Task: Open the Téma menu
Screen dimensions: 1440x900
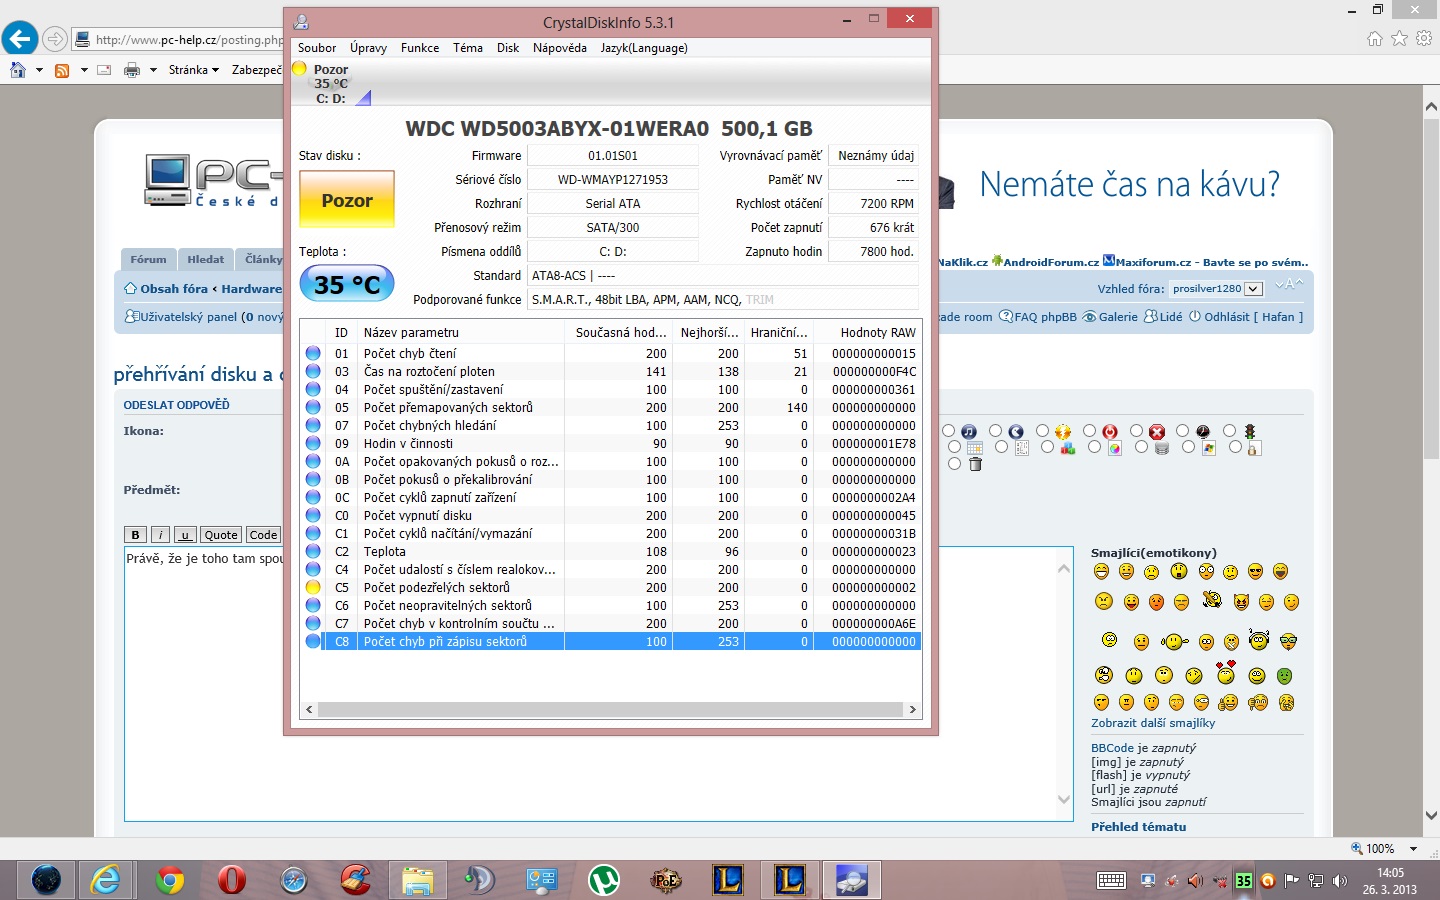Action: pyautogui.click(x=467, y=48)
